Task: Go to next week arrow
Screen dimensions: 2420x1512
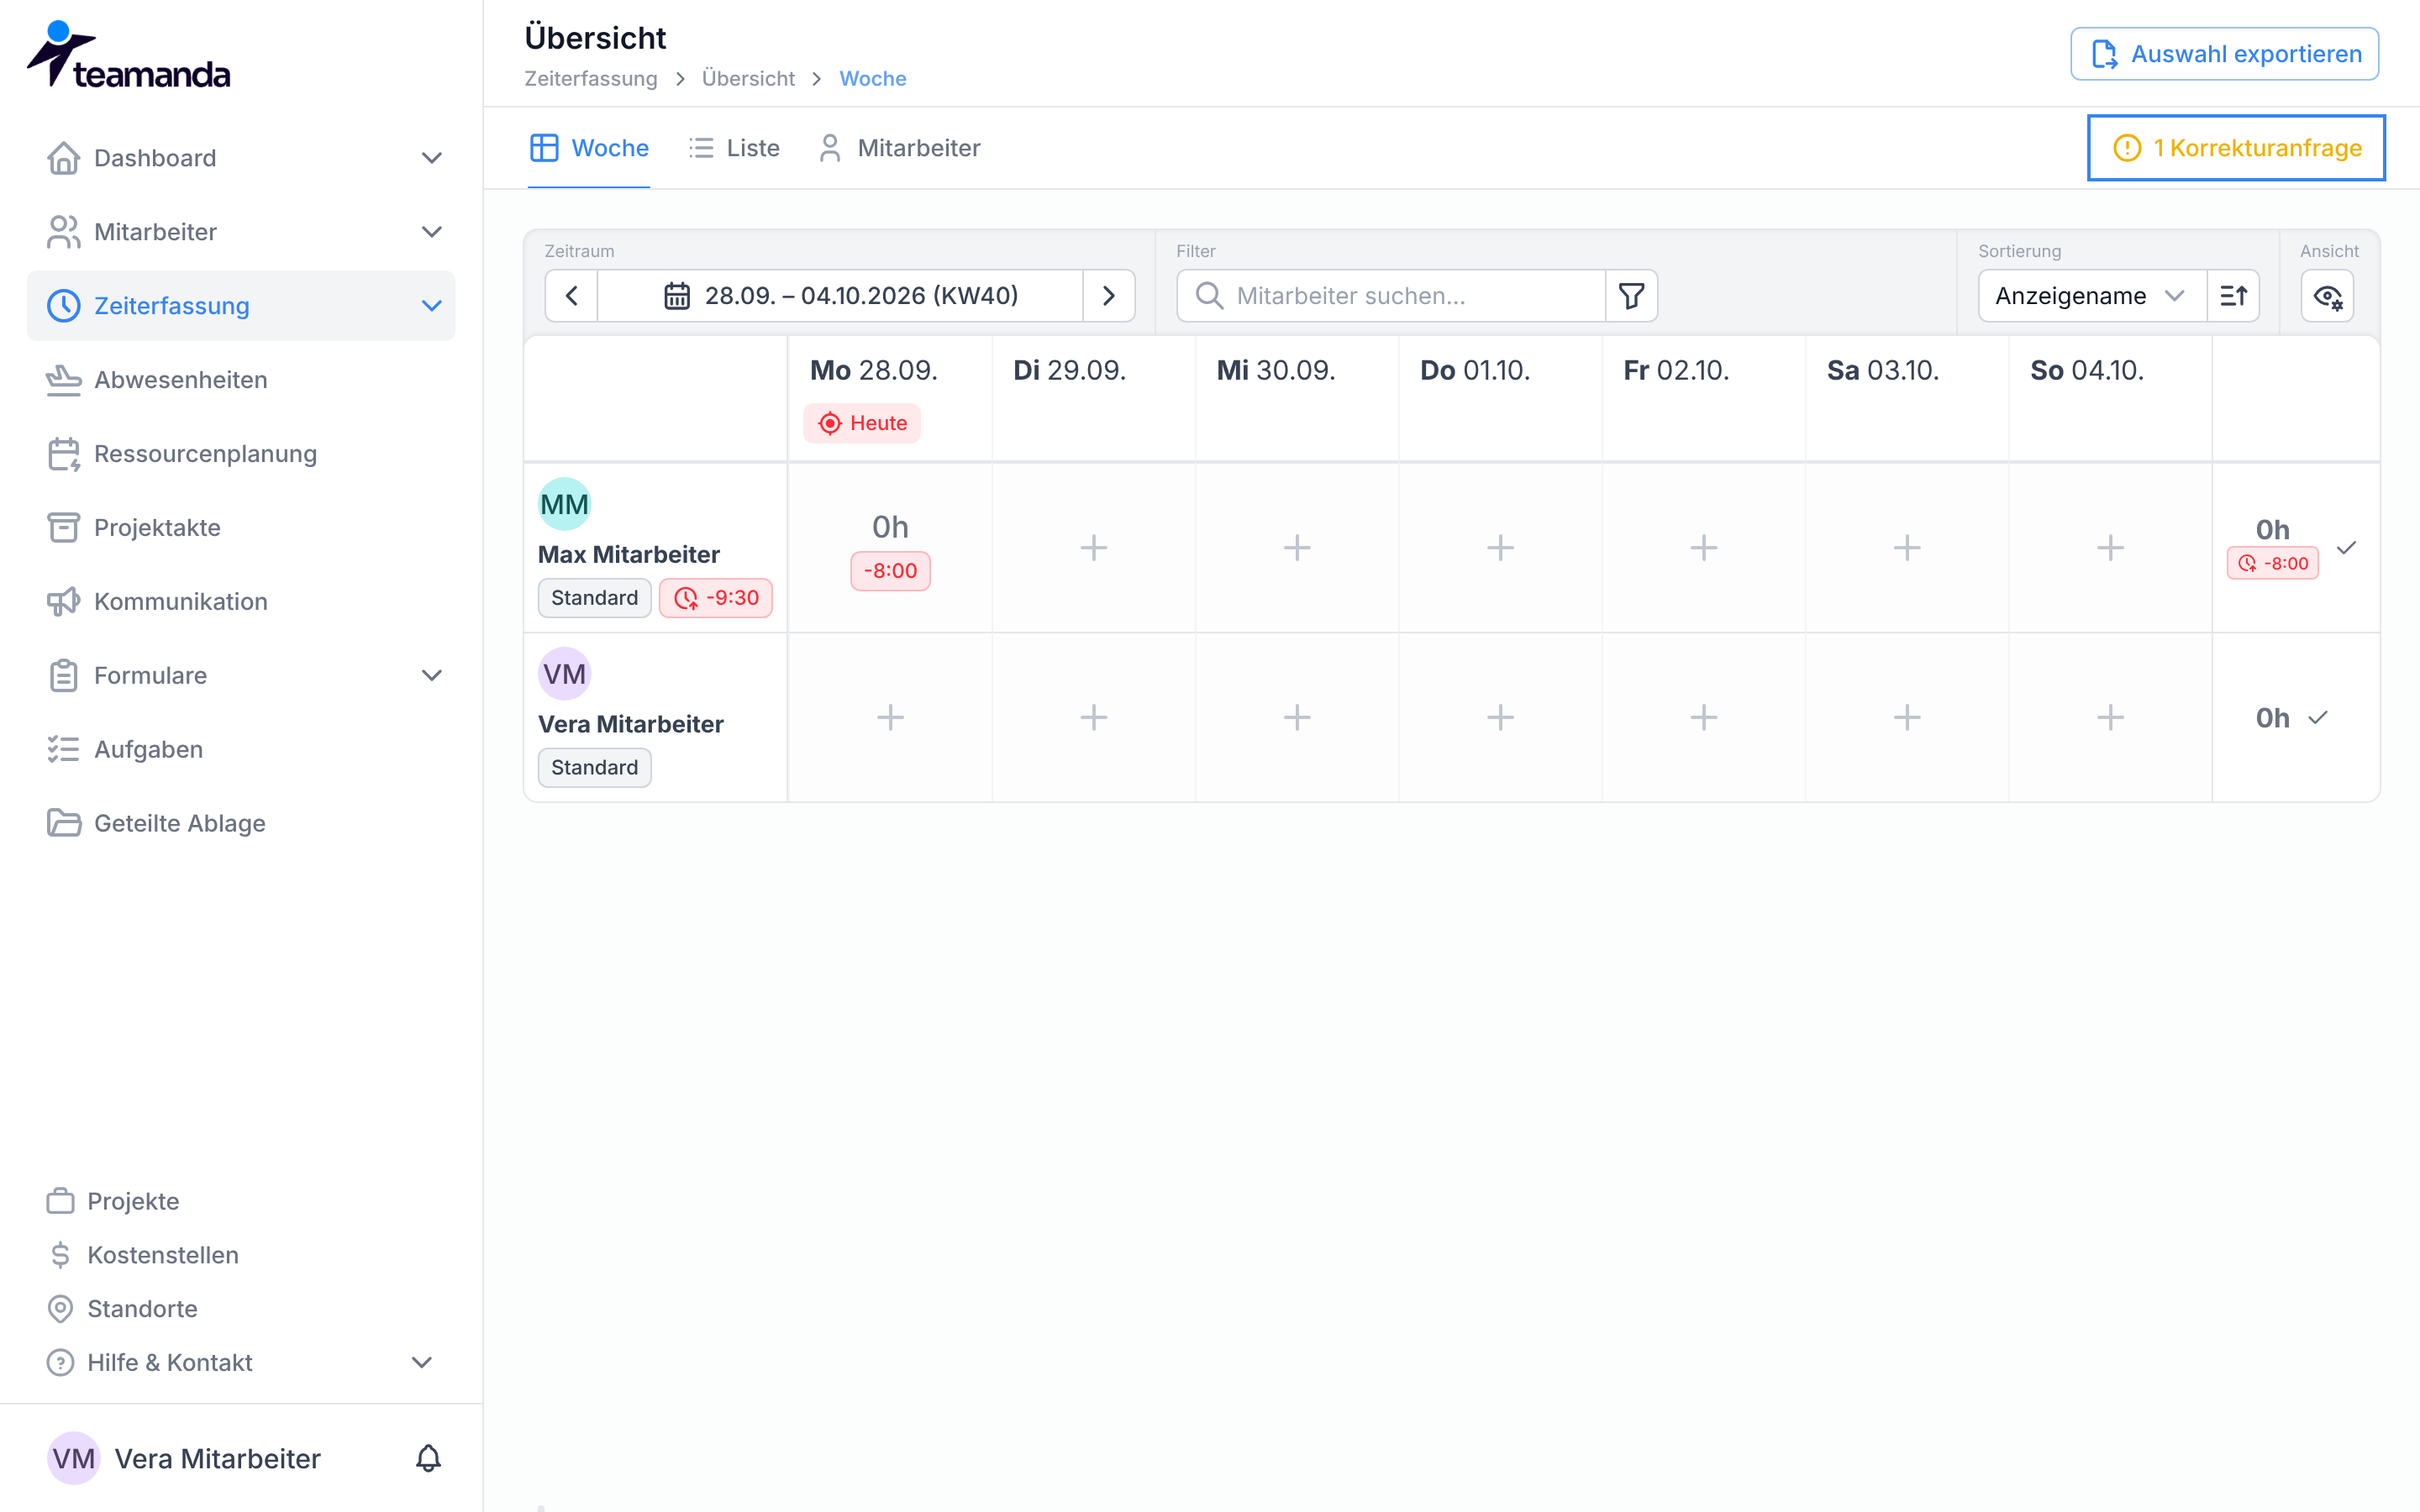Action: point(1108,296)
